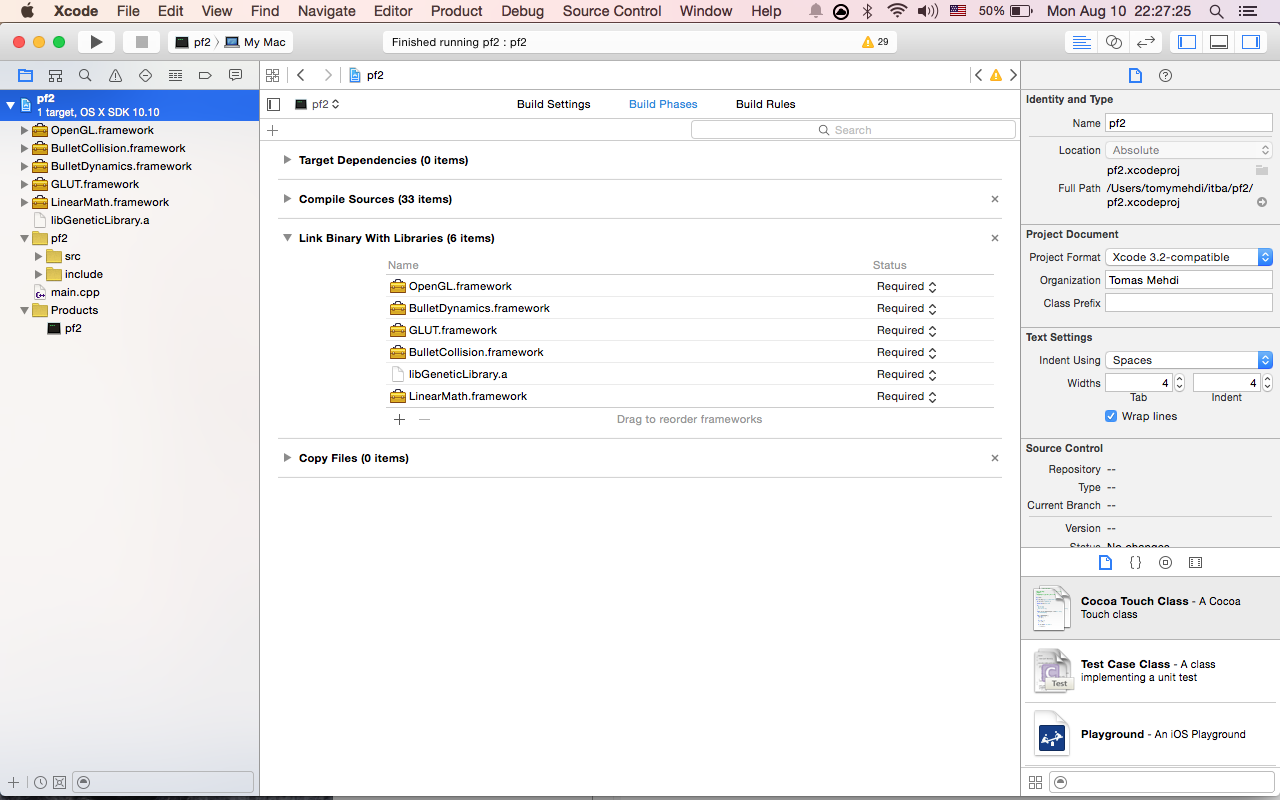Open Indent Using dropdown
Image resolution: width=1280 pixels, height=800 pixels.
[x=1189, y=360]
